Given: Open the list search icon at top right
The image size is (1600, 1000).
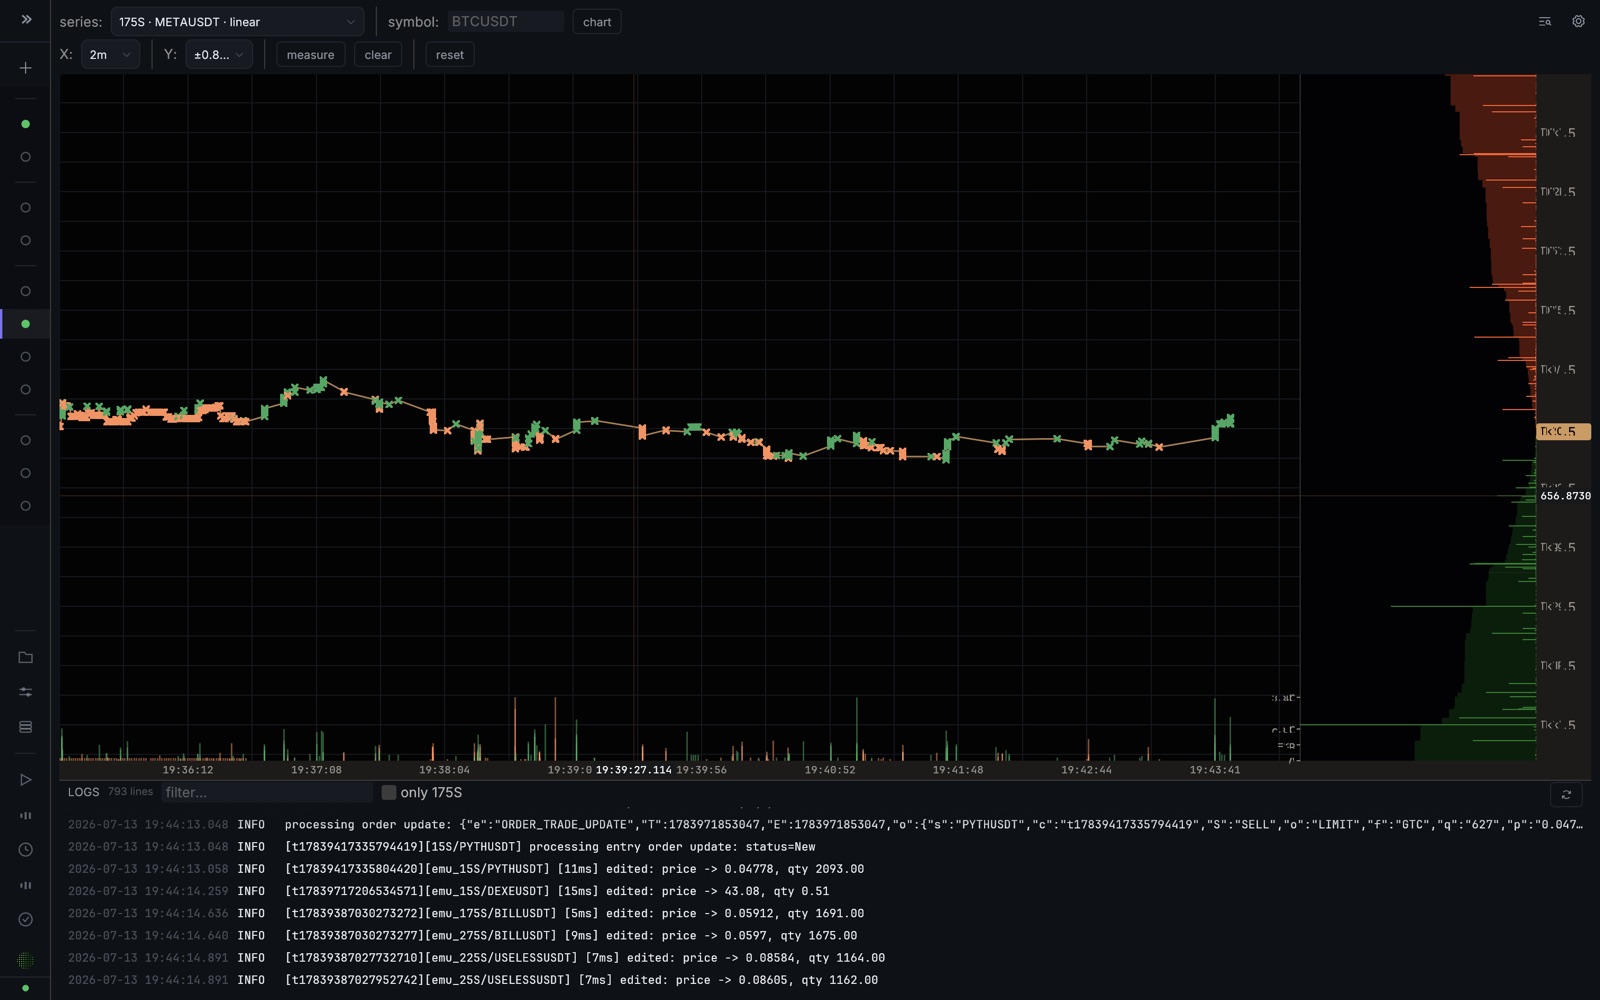Looking at the screenshot, I should click(1545, 21).
